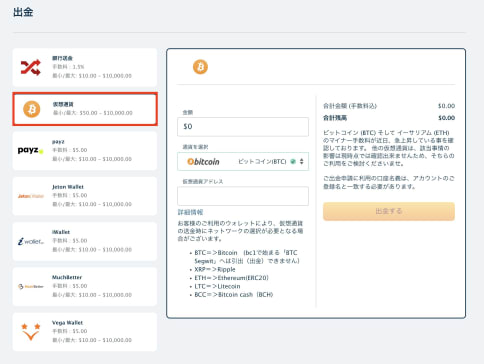Click the Vega Wallet stars logo
The image size is (484, 364).
point(31,332)
